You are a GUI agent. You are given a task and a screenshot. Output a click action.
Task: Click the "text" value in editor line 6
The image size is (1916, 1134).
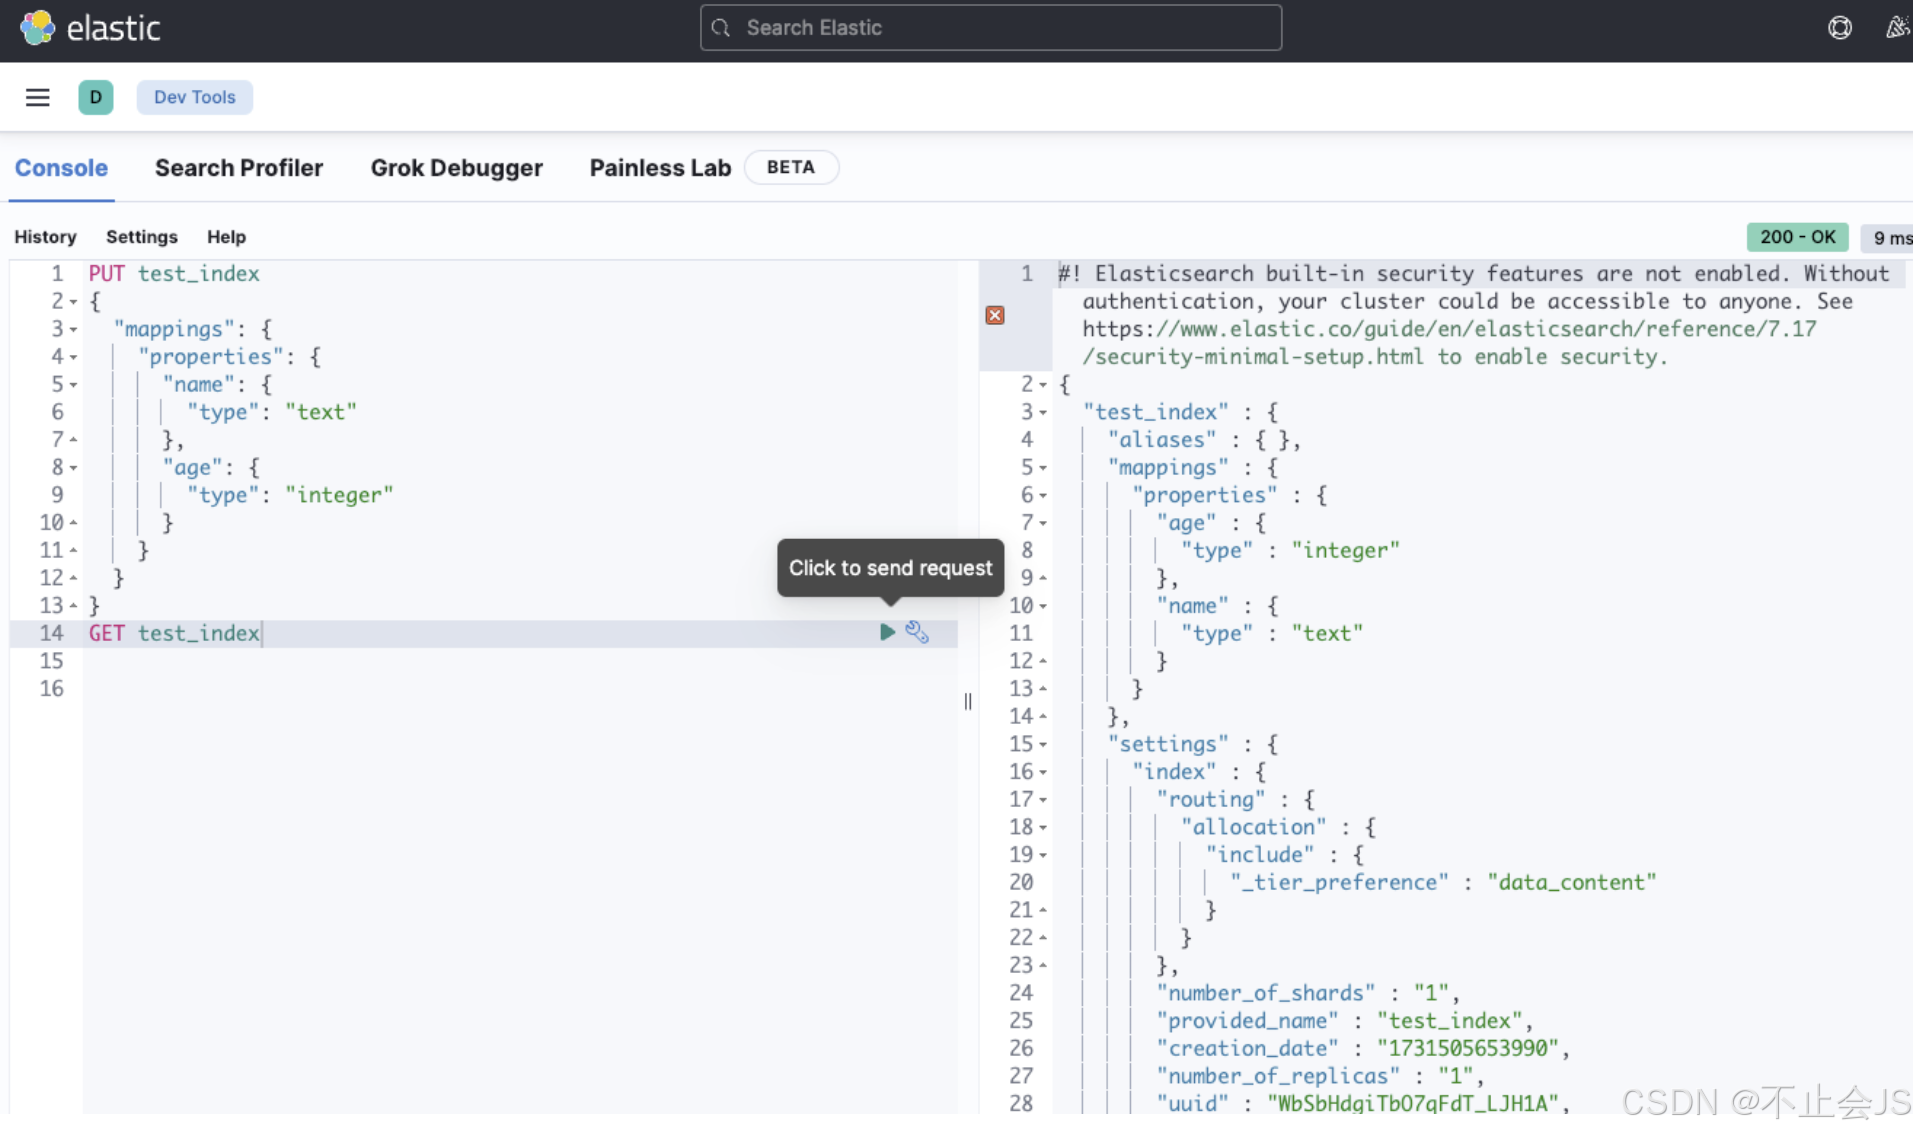[321, 412]
